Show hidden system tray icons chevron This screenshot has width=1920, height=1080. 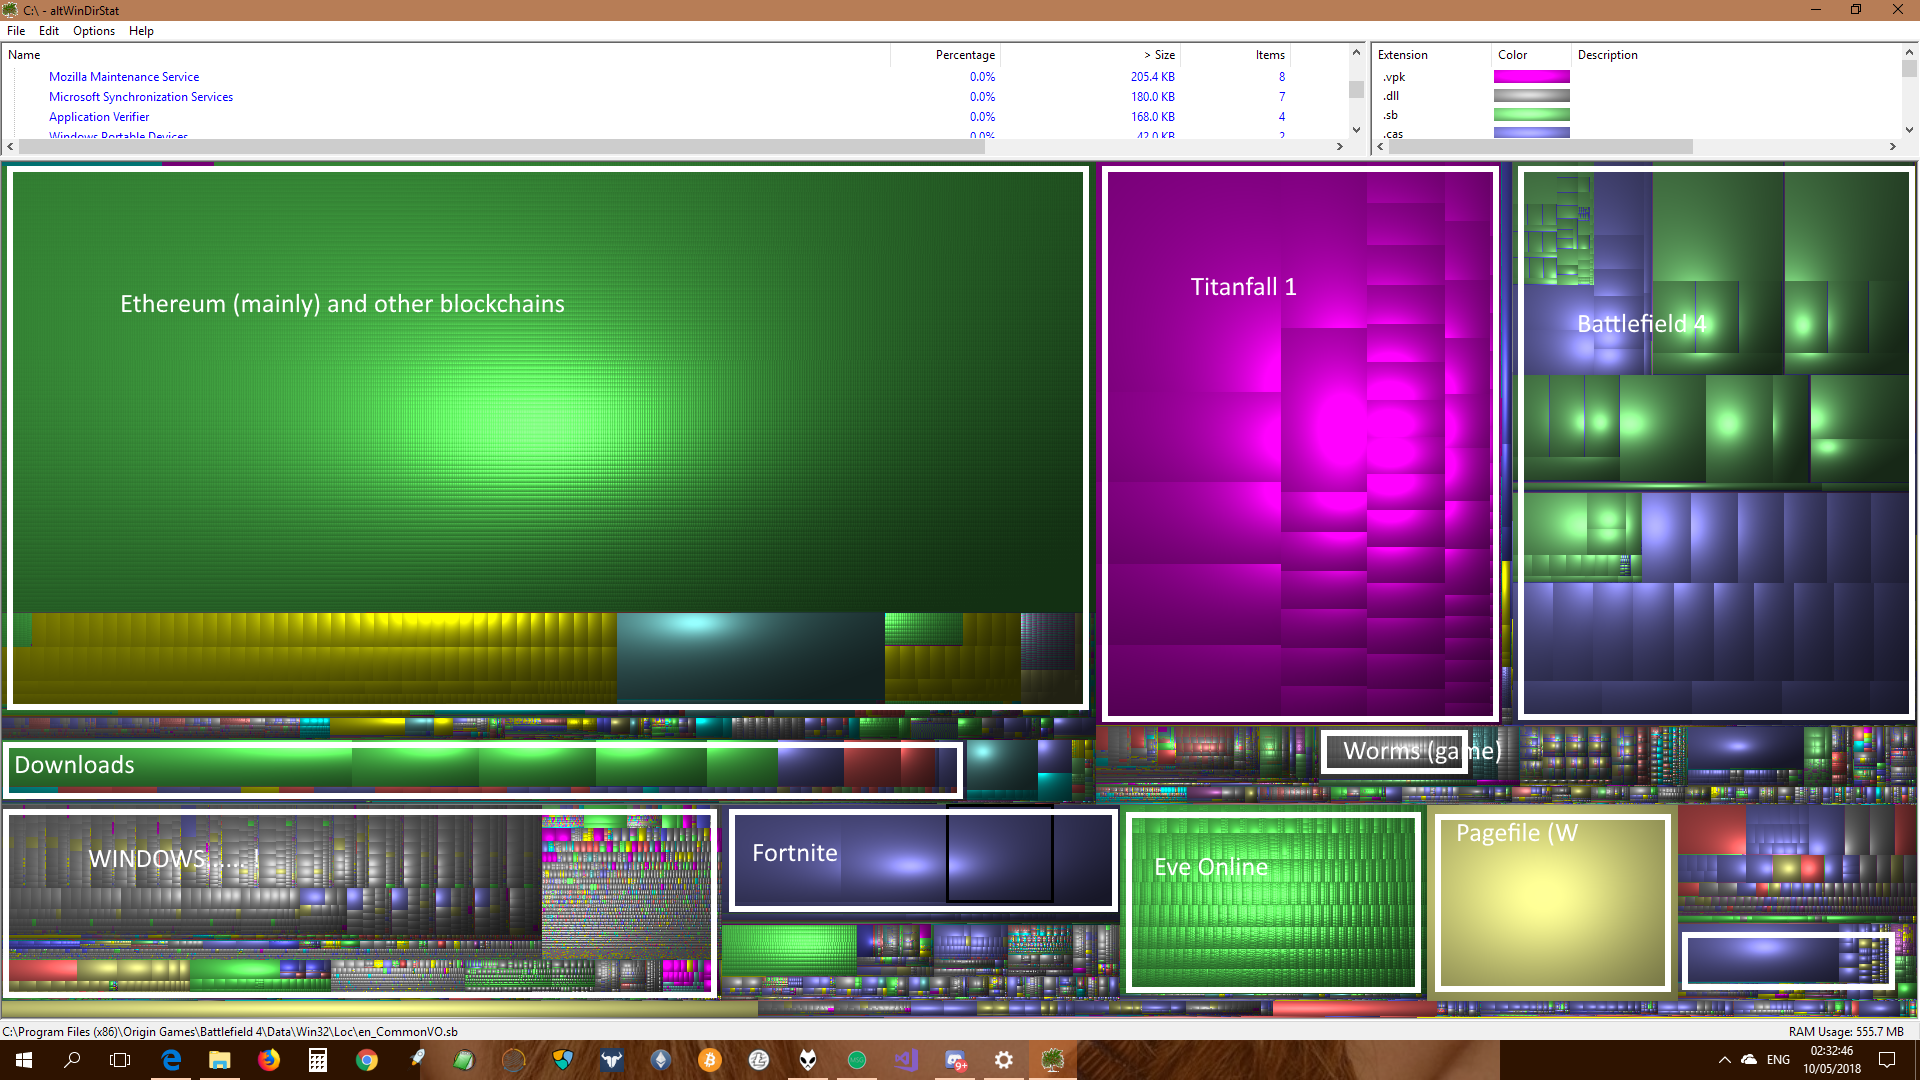coord(1724,1060)
